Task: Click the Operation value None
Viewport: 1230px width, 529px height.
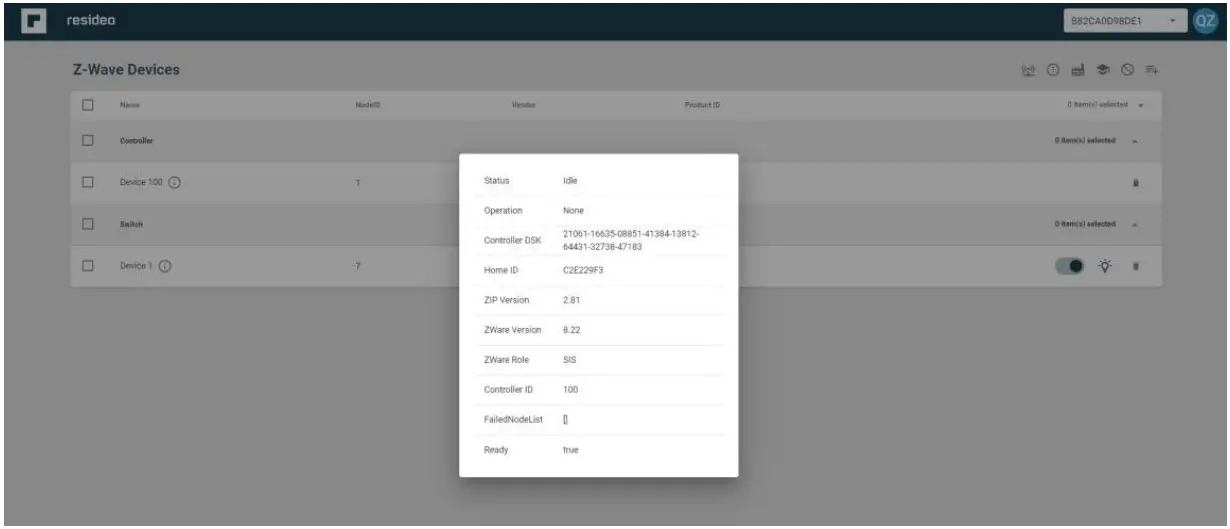Action: [573, 211]
